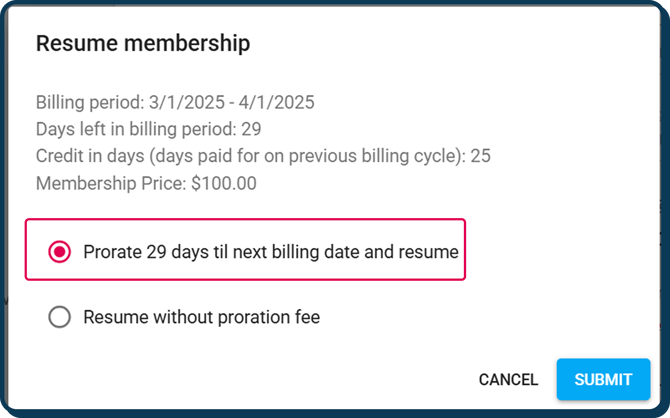Click the 'Resume without proration fee' label text
Viewport: 670px width, 418px height.
(201, 318)
